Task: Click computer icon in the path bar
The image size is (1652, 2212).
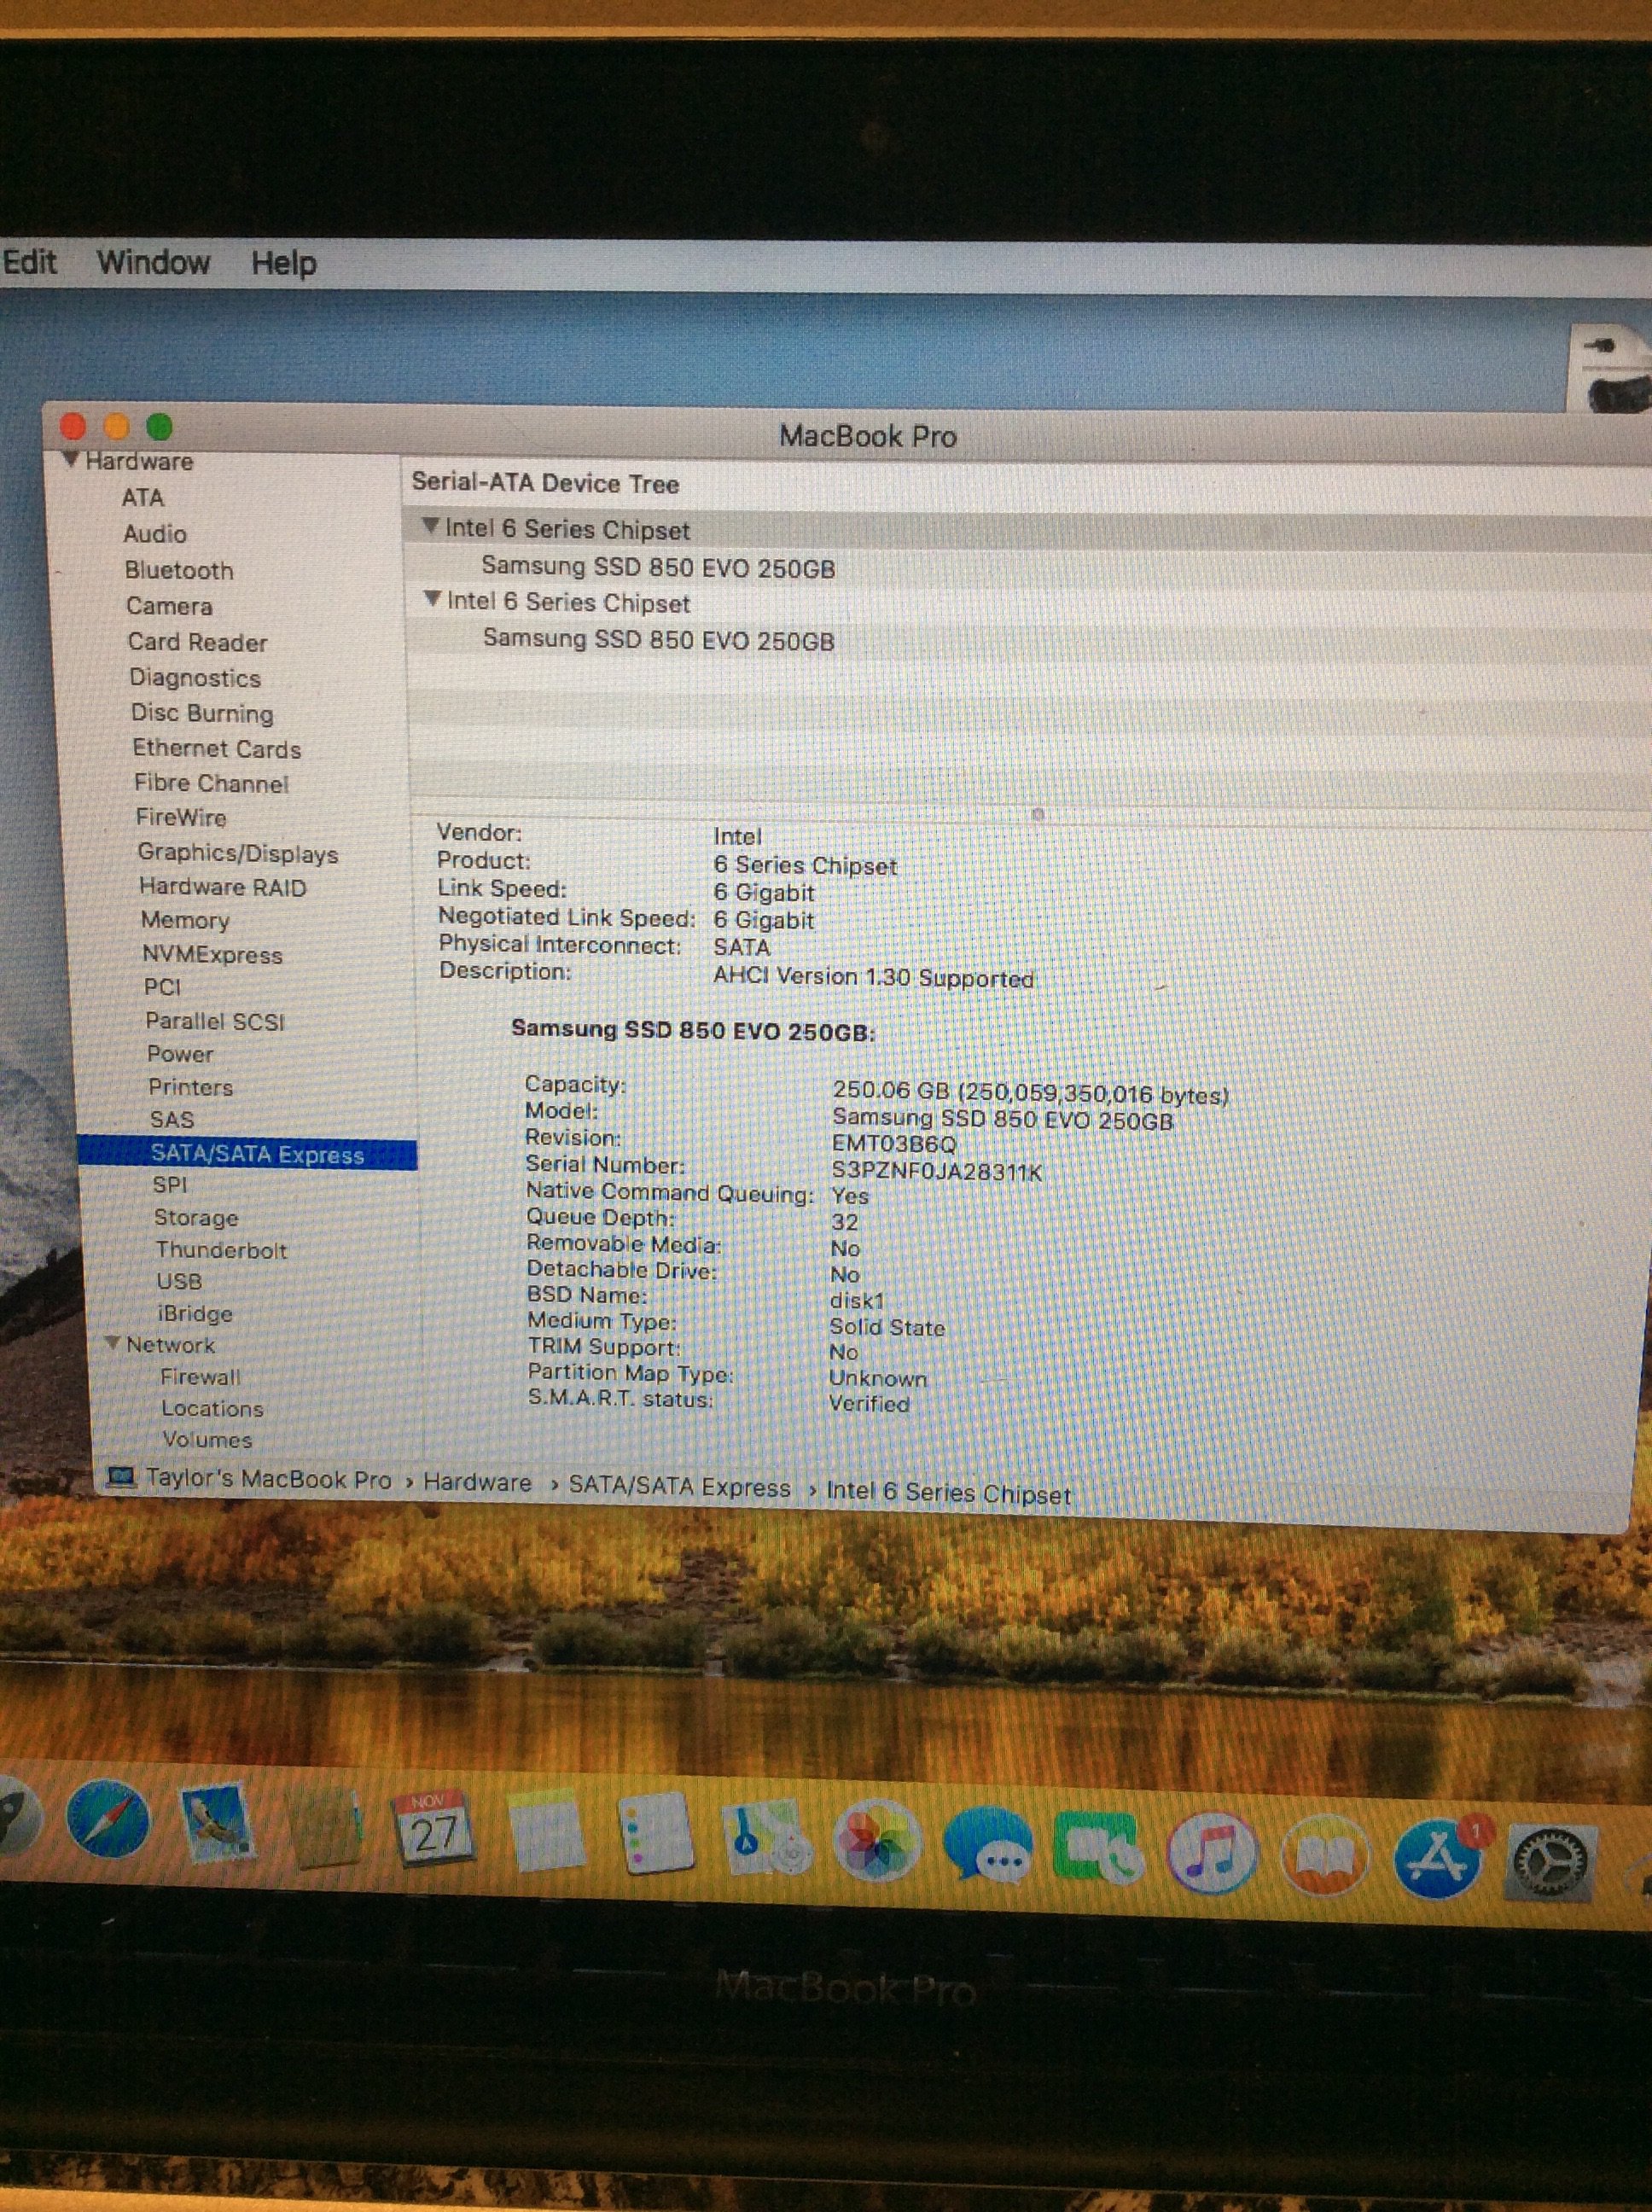Action: tap(121, 1477)
